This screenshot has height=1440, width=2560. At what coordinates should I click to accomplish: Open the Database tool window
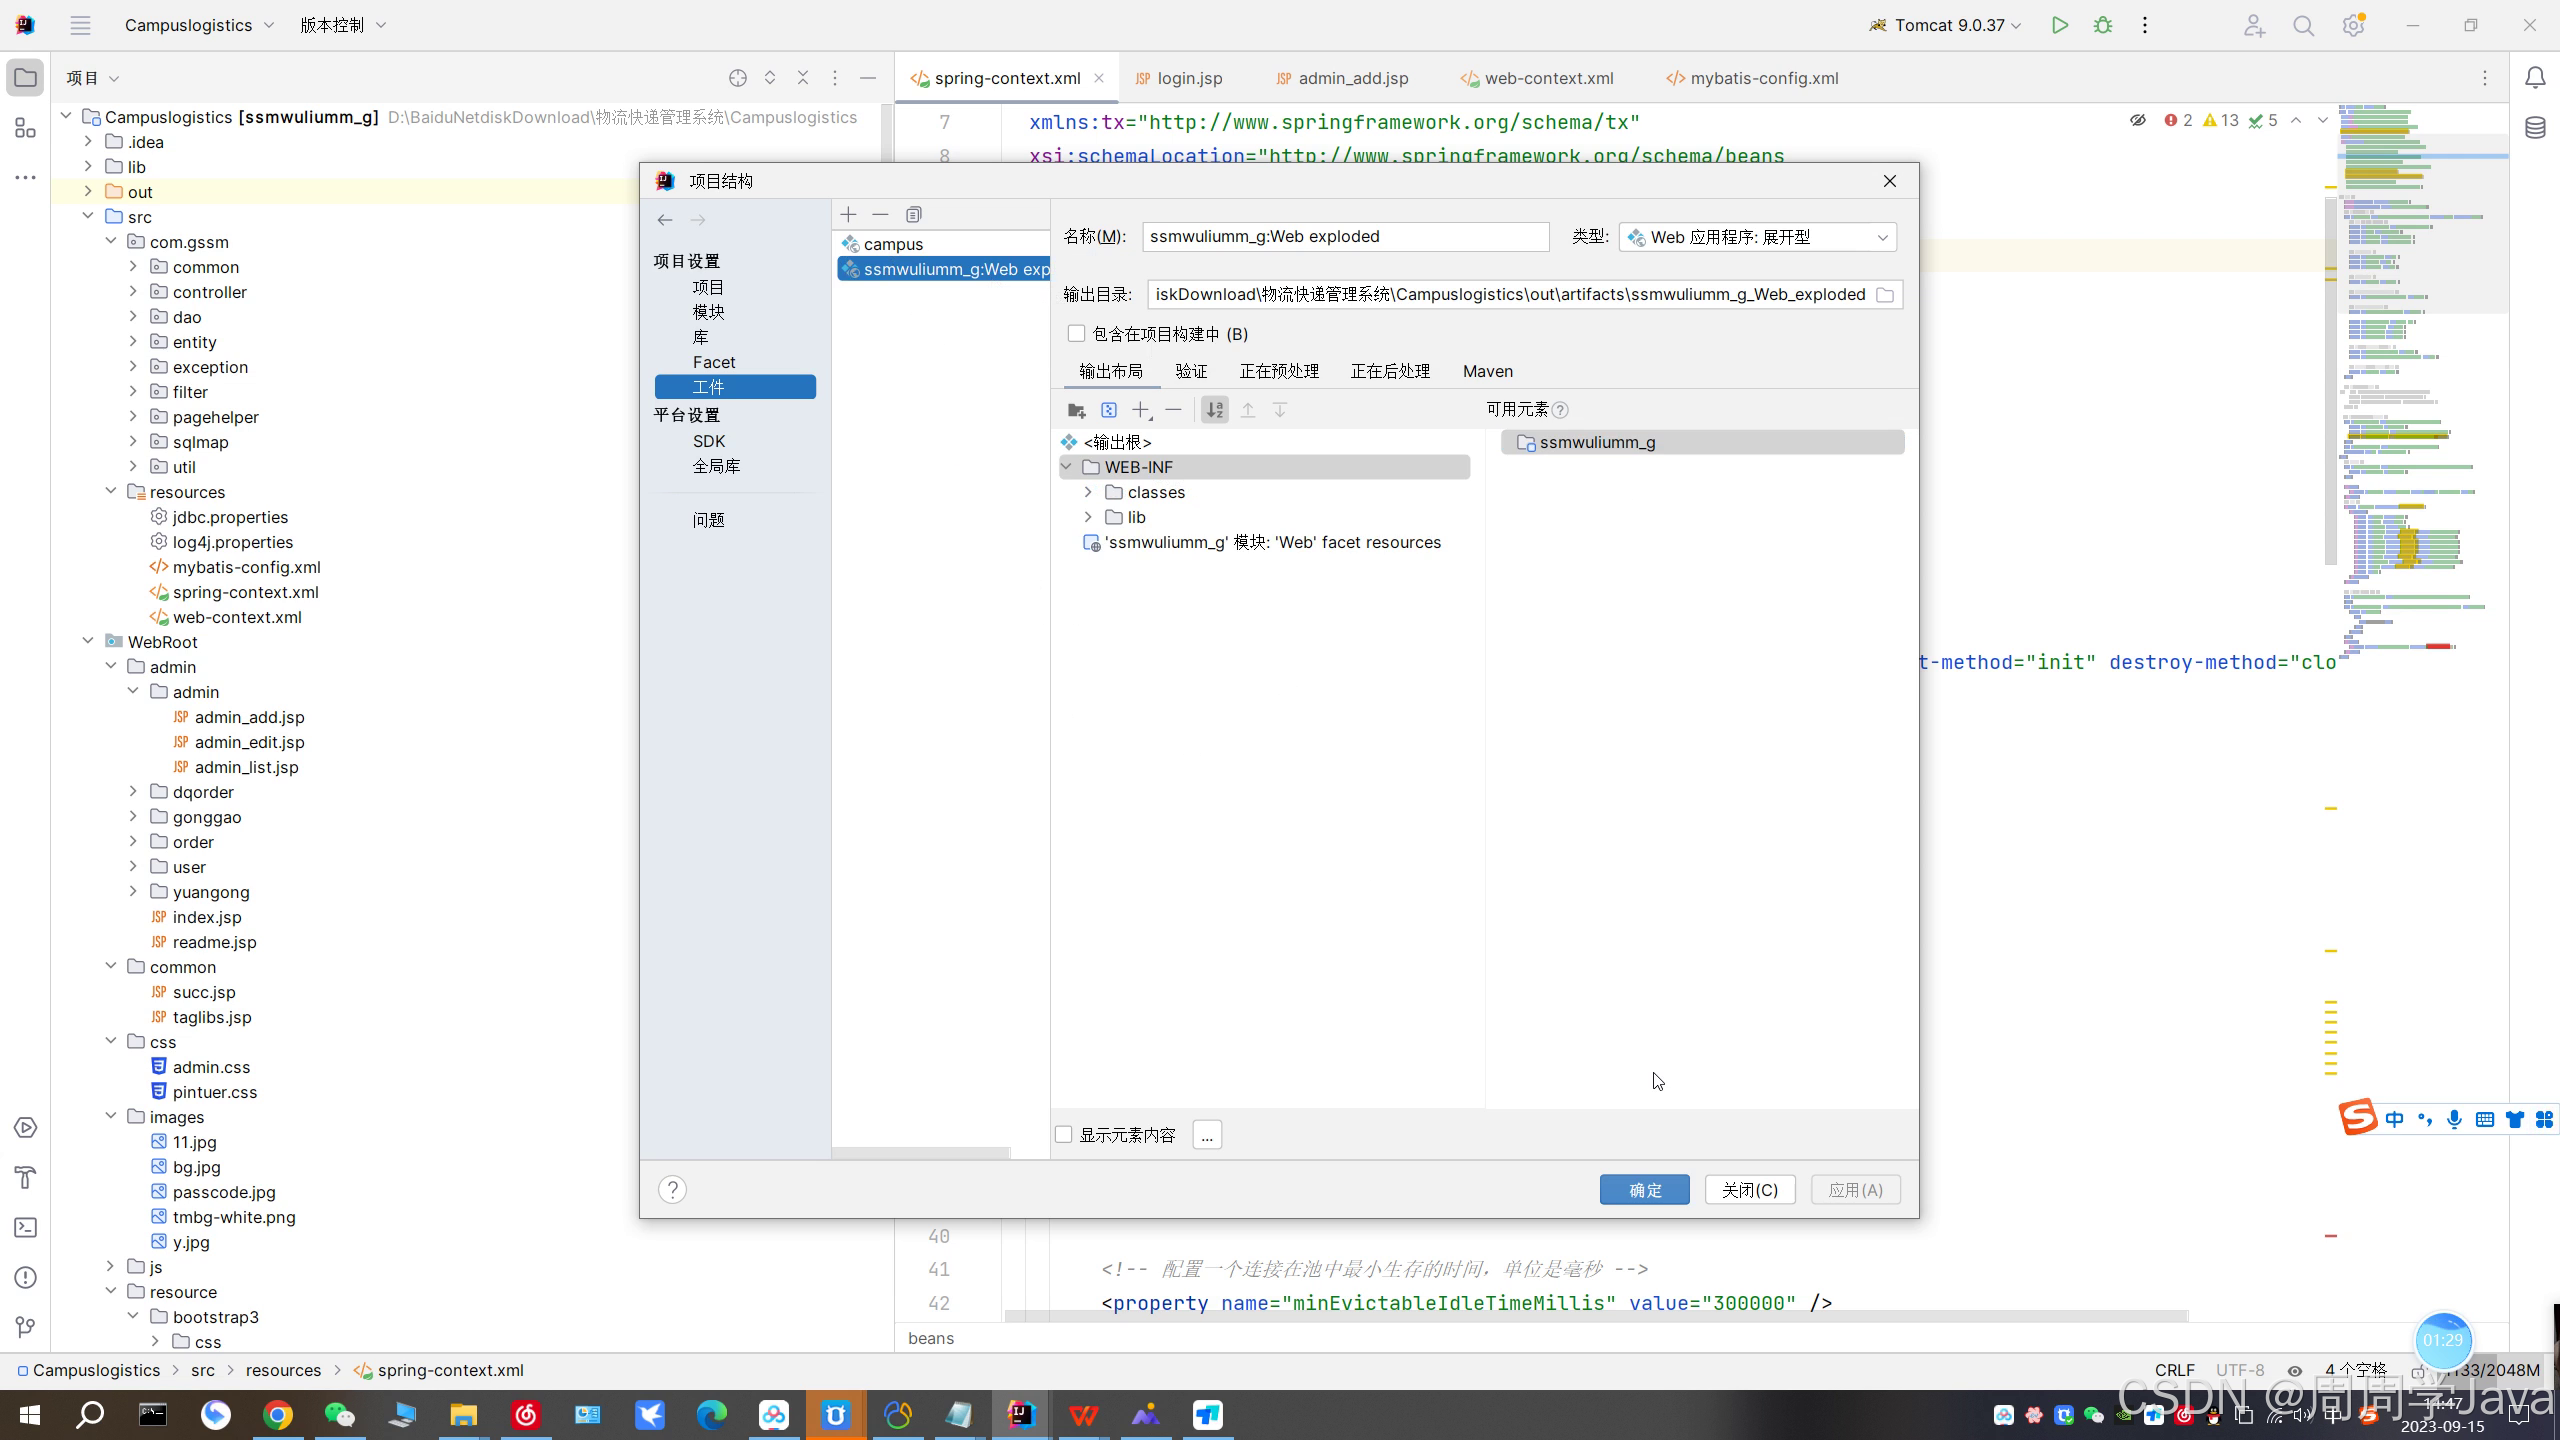(x=2535, y=128)
